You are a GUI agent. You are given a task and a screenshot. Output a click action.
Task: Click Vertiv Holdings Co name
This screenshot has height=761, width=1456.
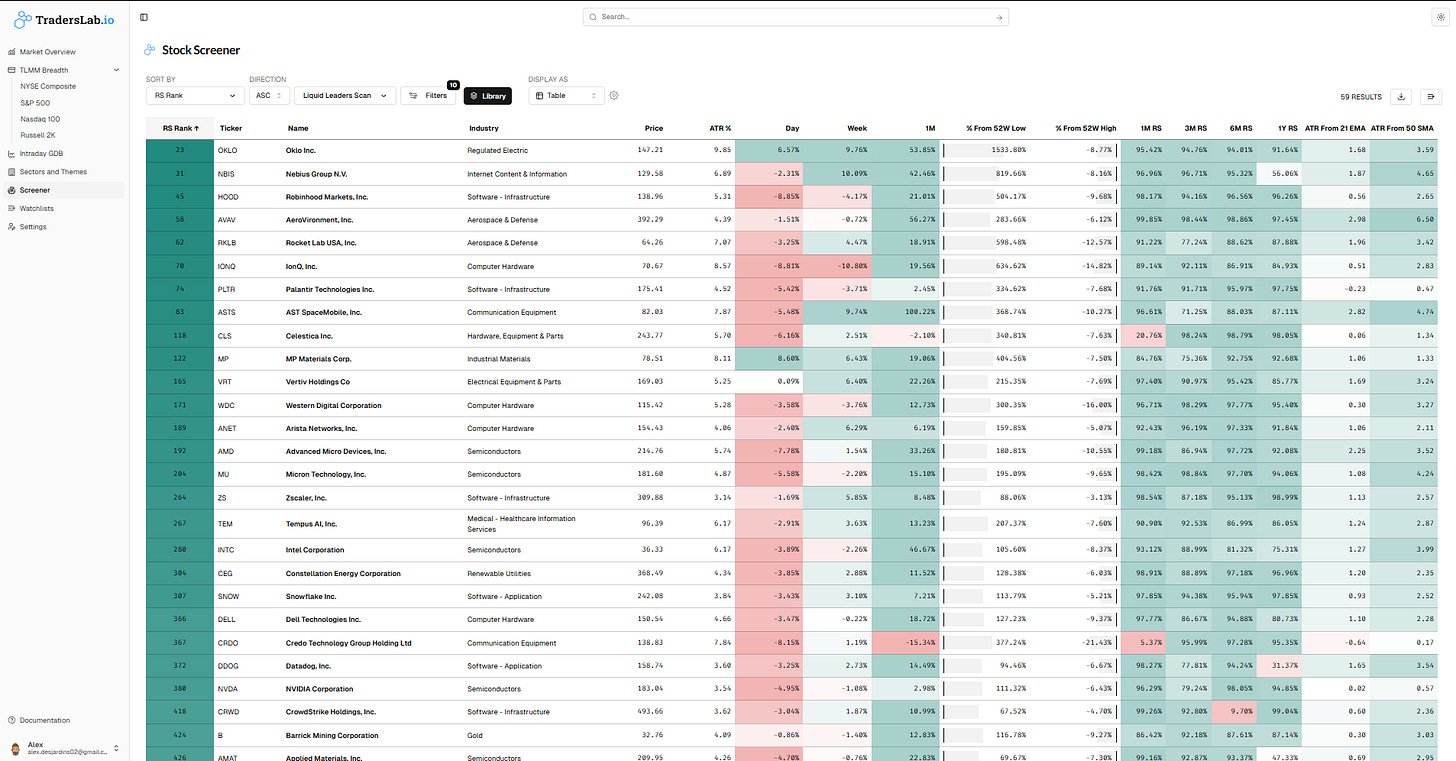[318, 382]
